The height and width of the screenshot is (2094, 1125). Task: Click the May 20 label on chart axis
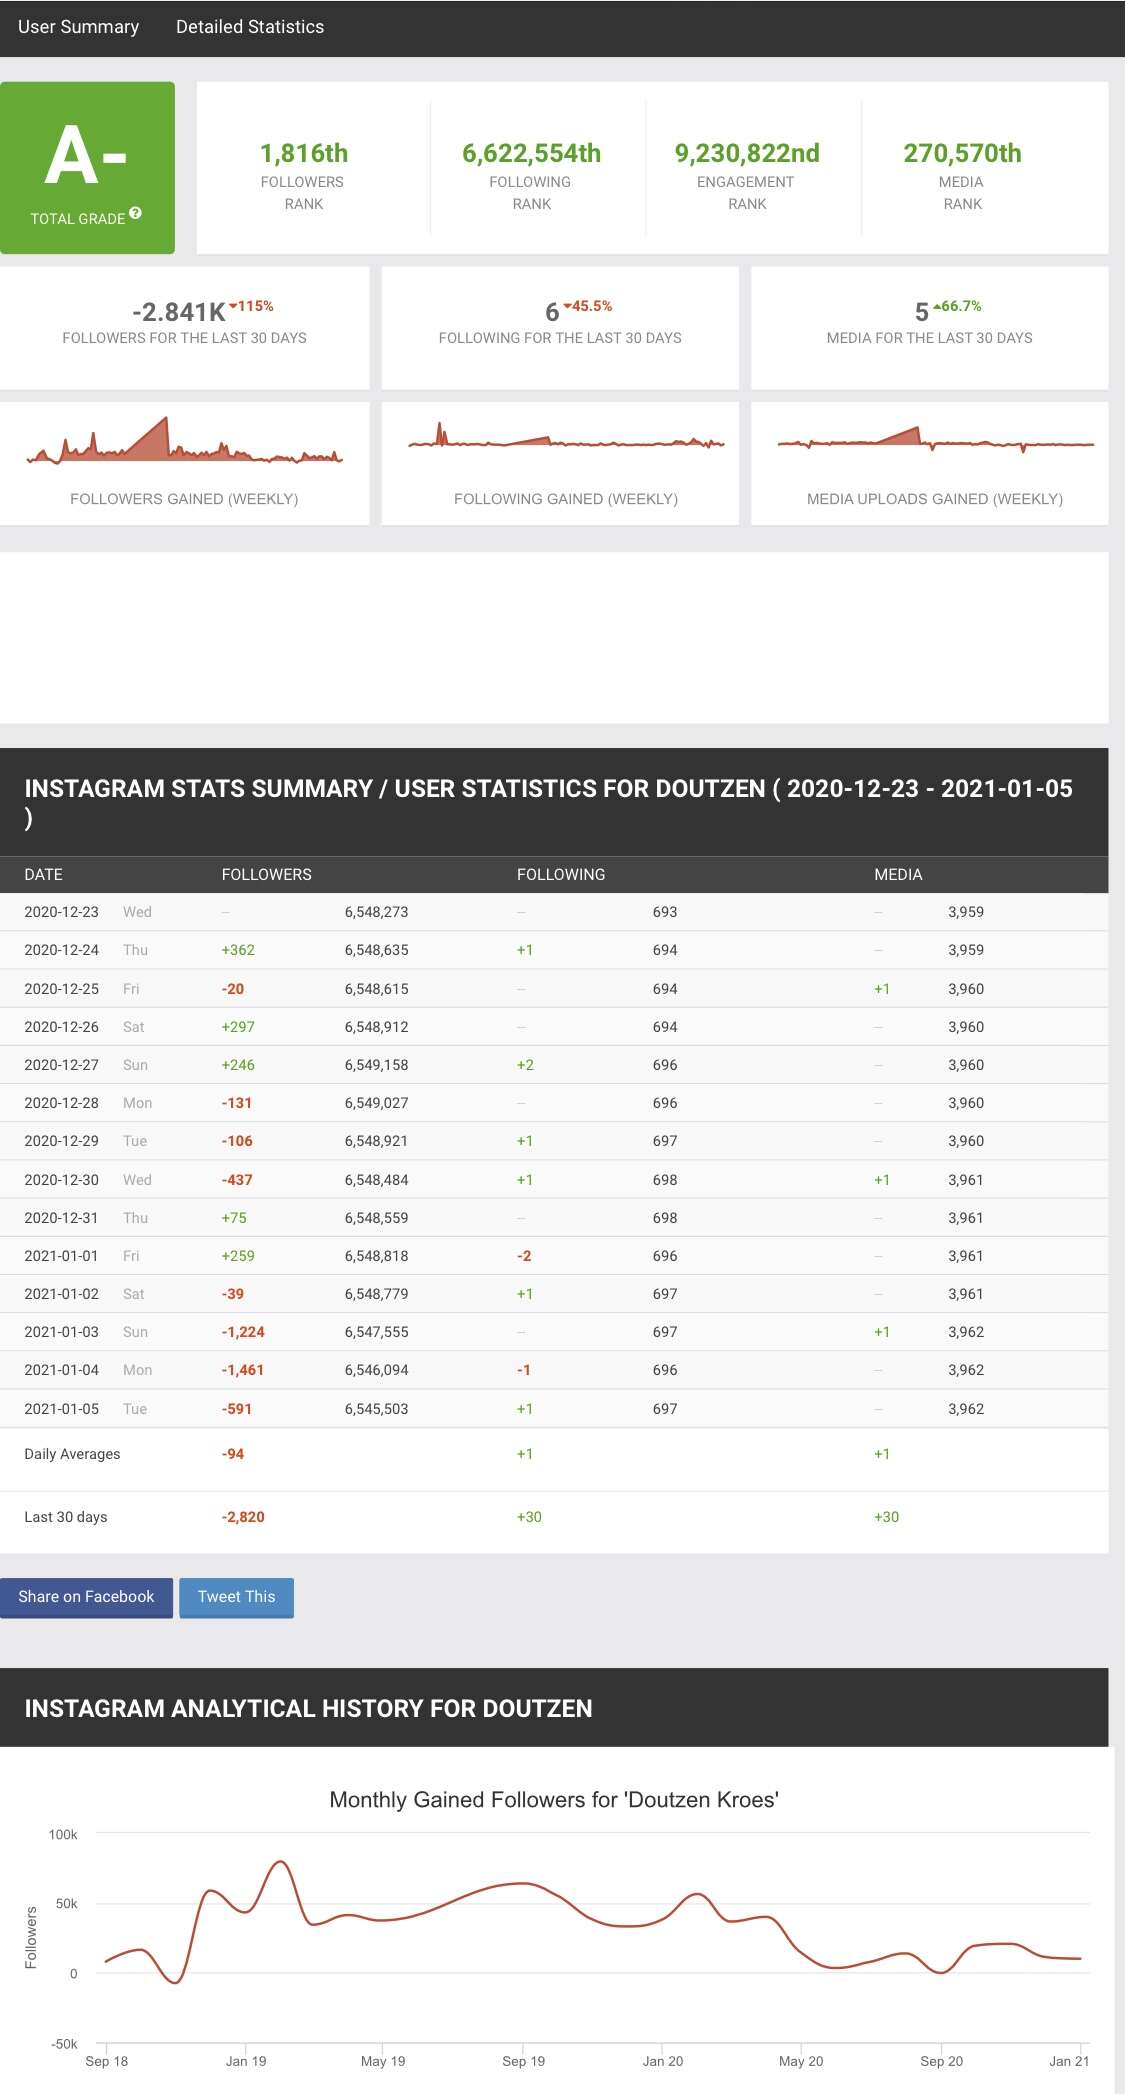pos(801,2061)
